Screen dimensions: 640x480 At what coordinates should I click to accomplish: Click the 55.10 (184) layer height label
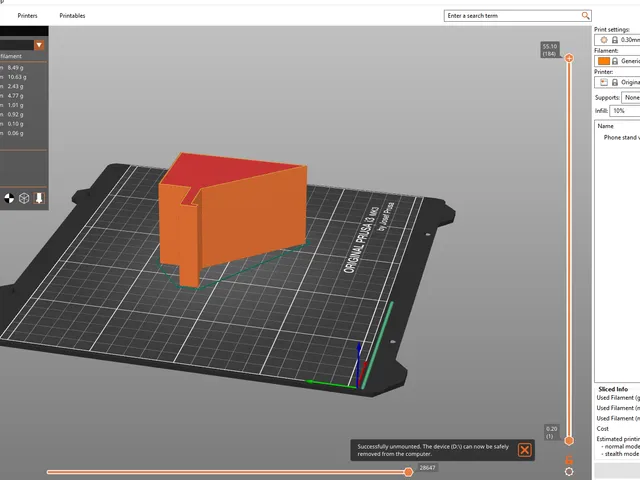click(x=550, y=50)
